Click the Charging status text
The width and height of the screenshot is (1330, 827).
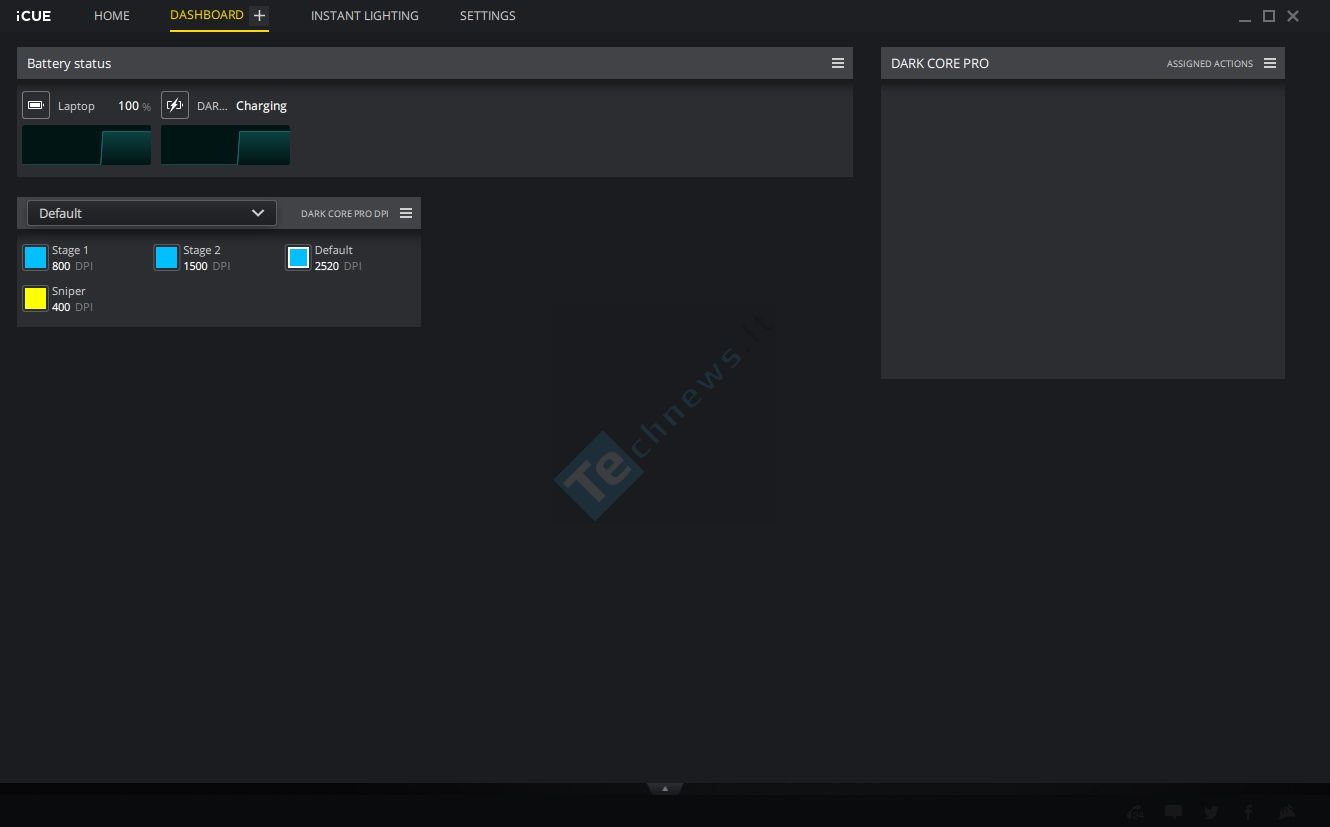[261, 106]
